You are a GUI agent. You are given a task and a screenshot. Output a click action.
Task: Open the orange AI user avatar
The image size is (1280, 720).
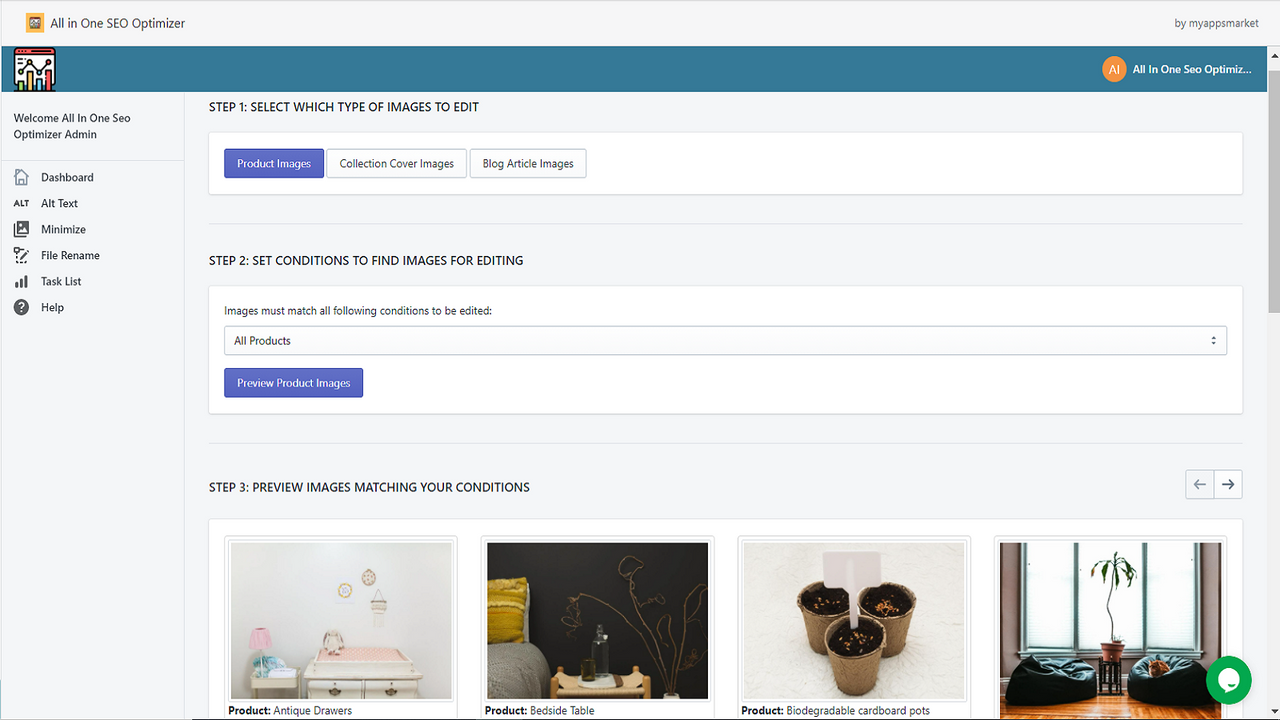[x=1114, y=69]
